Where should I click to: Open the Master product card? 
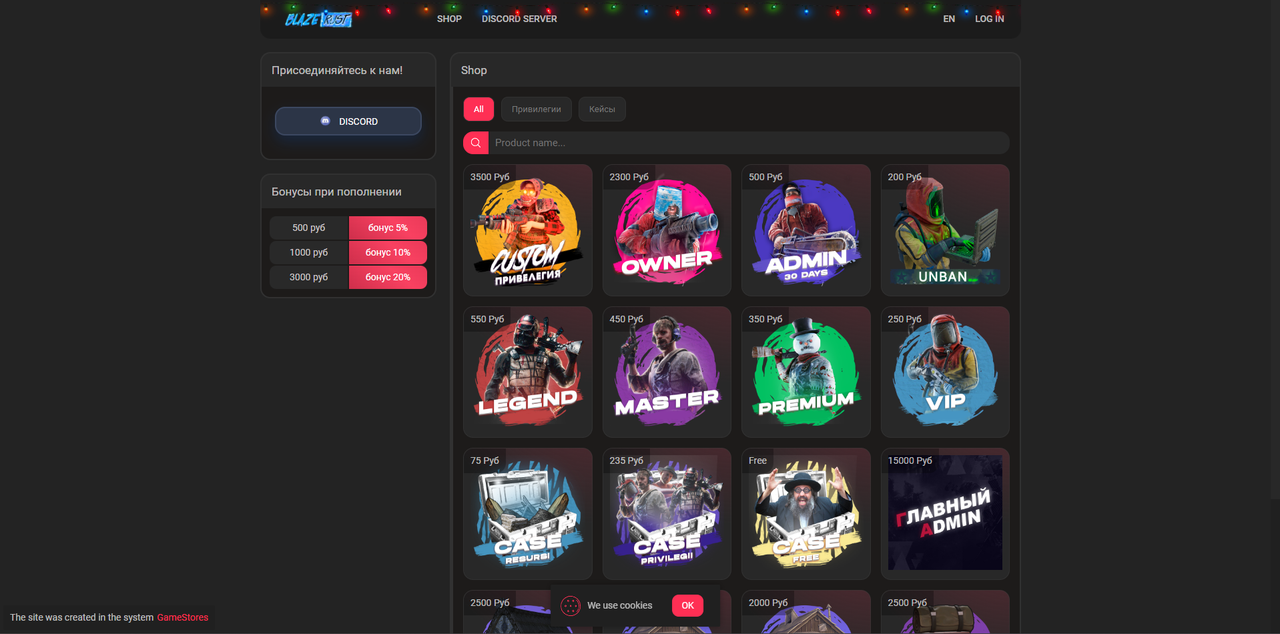(667, 372)
